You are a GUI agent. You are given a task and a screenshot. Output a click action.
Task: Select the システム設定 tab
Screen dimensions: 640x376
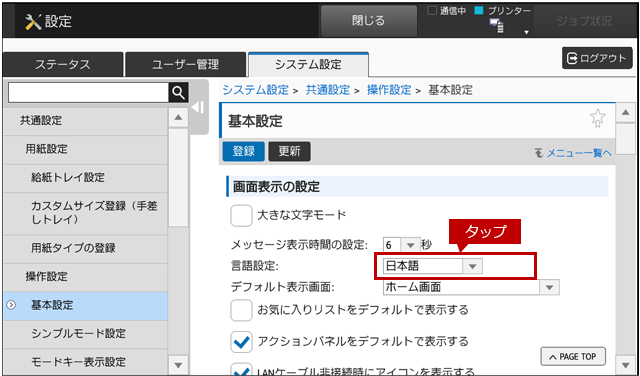308,65
